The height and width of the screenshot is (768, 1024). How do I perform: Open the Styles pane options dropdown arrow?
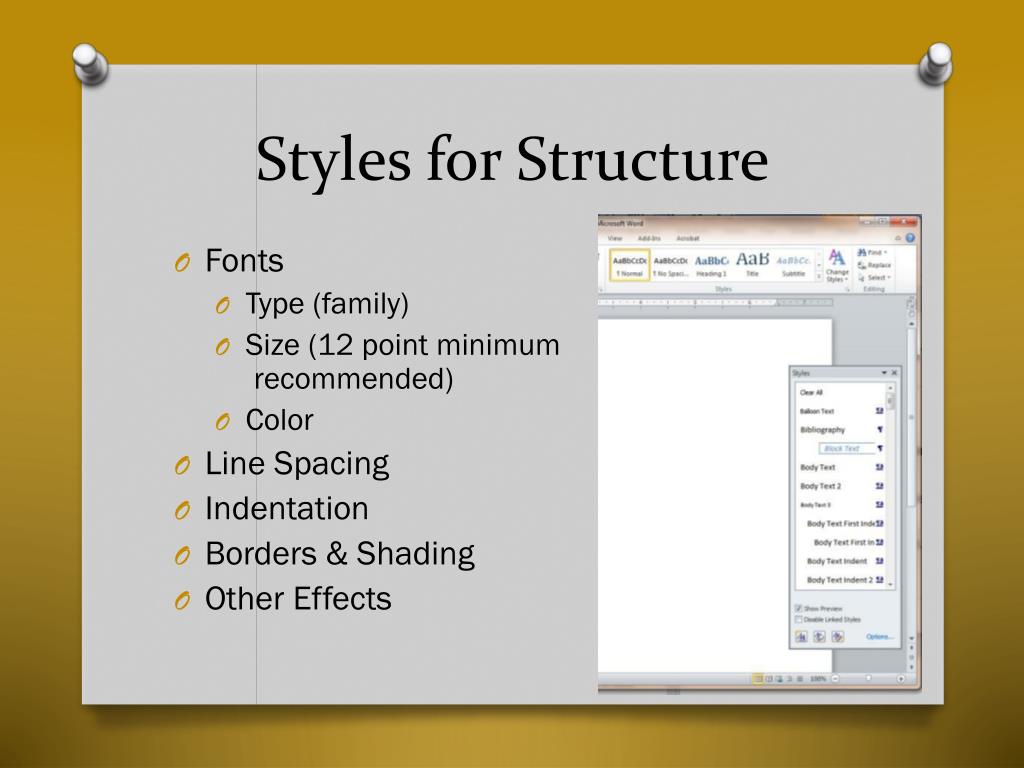[884, 373]
